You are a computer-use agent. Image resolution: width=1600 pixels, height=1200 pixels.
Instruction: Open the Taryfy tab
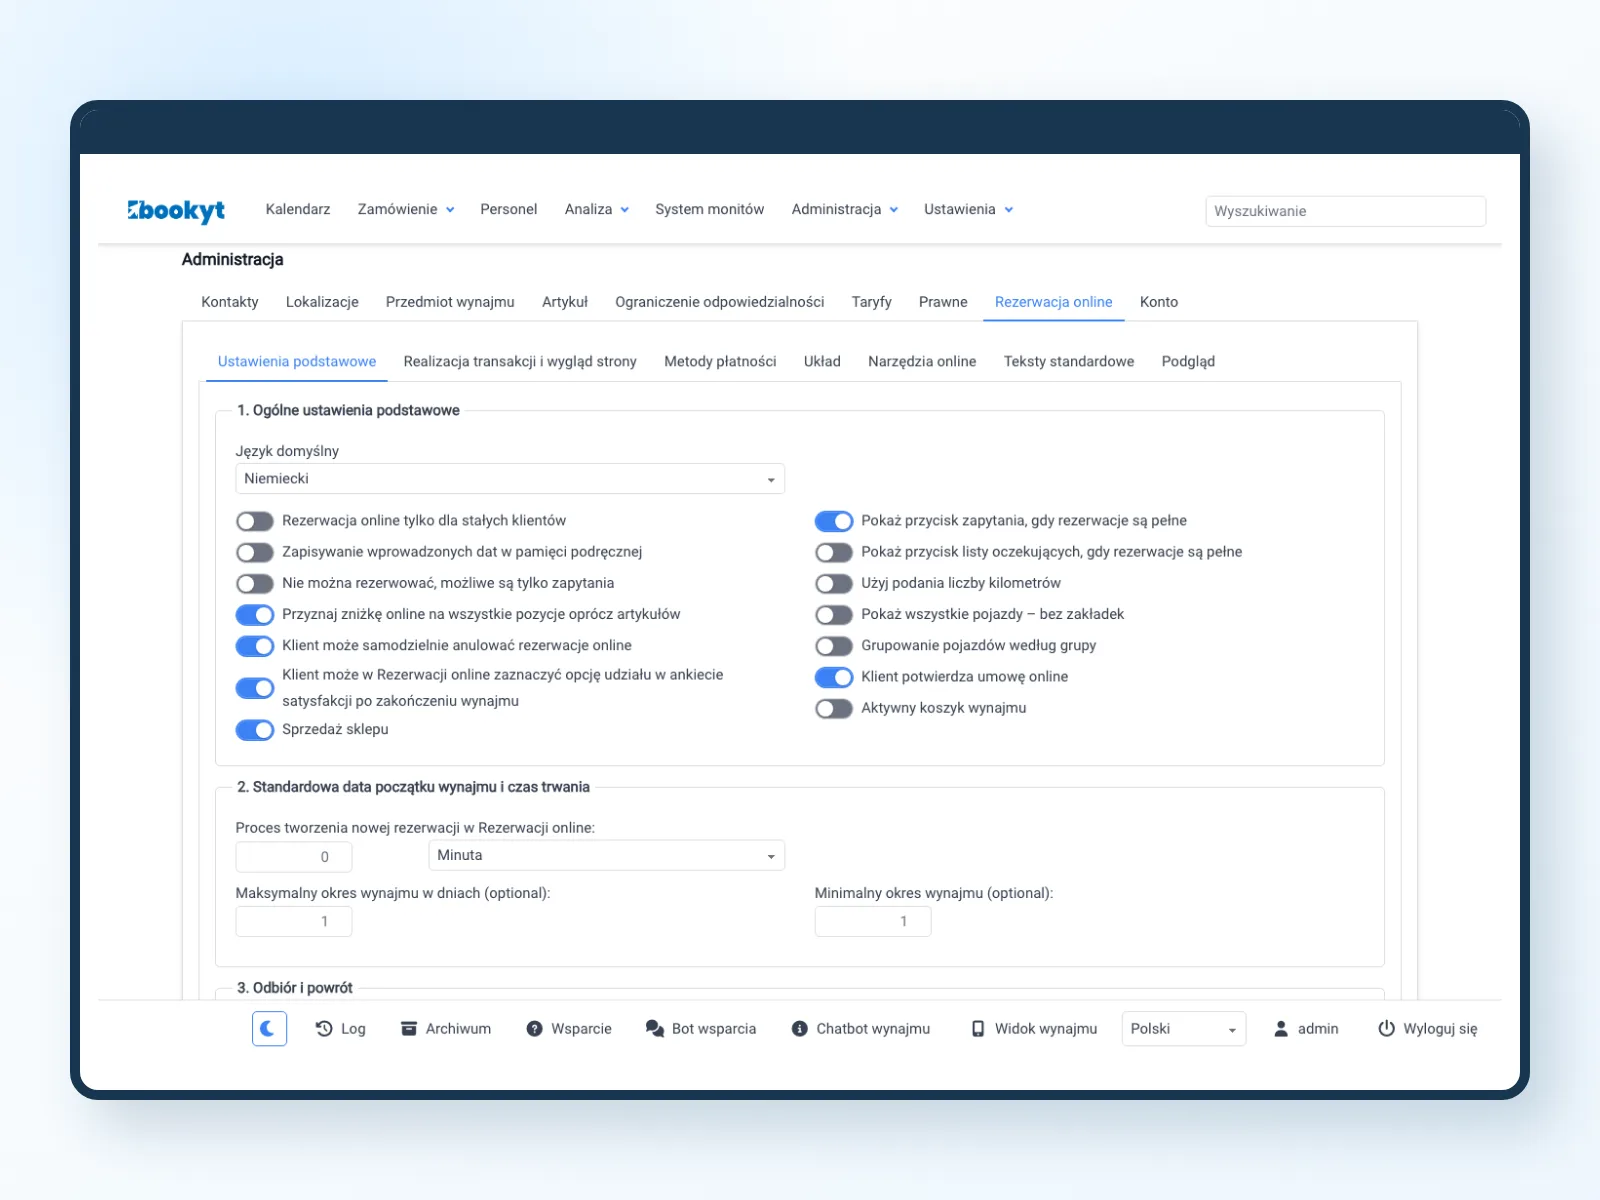coord(871,302)
